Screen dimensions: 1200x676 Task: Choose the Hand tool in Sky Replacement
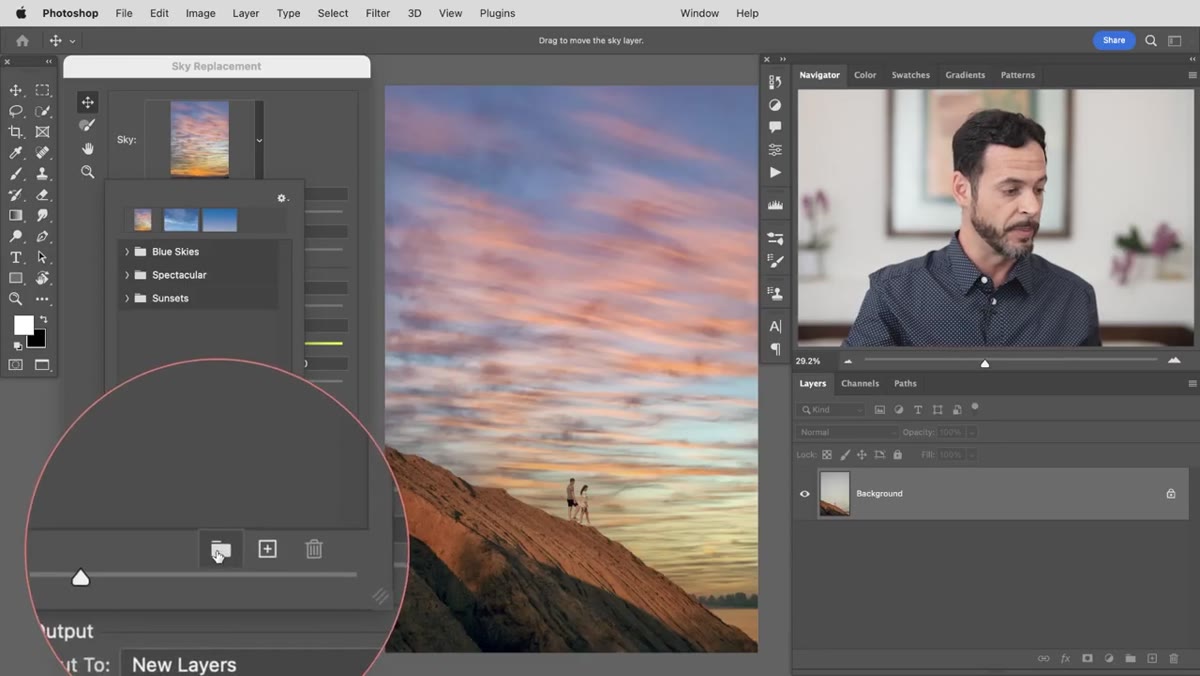point(88,148)
